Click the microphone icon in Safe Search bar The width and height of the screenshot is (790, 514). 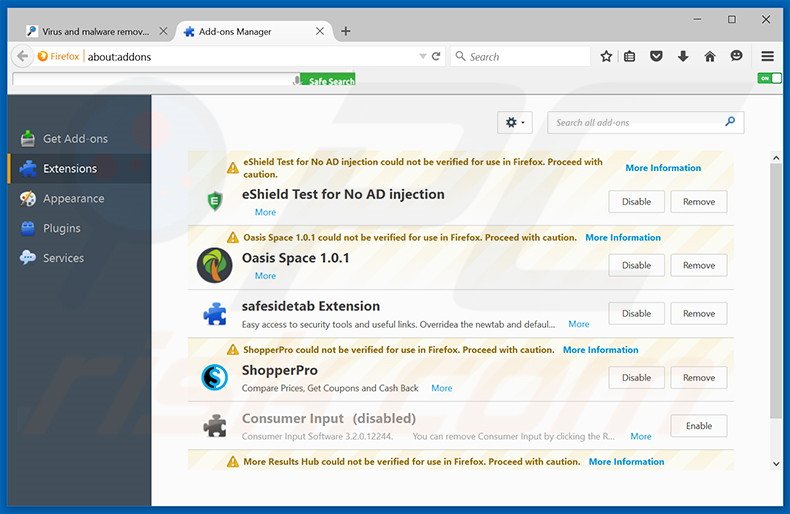click(x=296, y=80)
